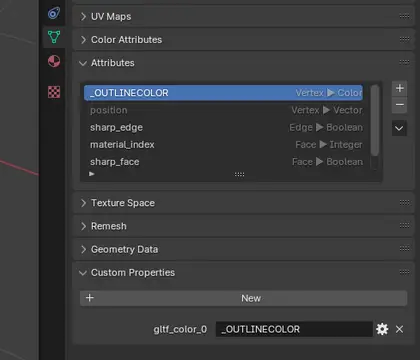Click the UV Maps panel drag grip
Image resolution: width=420 pixels, height=360 pixels.
click(x=404, y=16)
